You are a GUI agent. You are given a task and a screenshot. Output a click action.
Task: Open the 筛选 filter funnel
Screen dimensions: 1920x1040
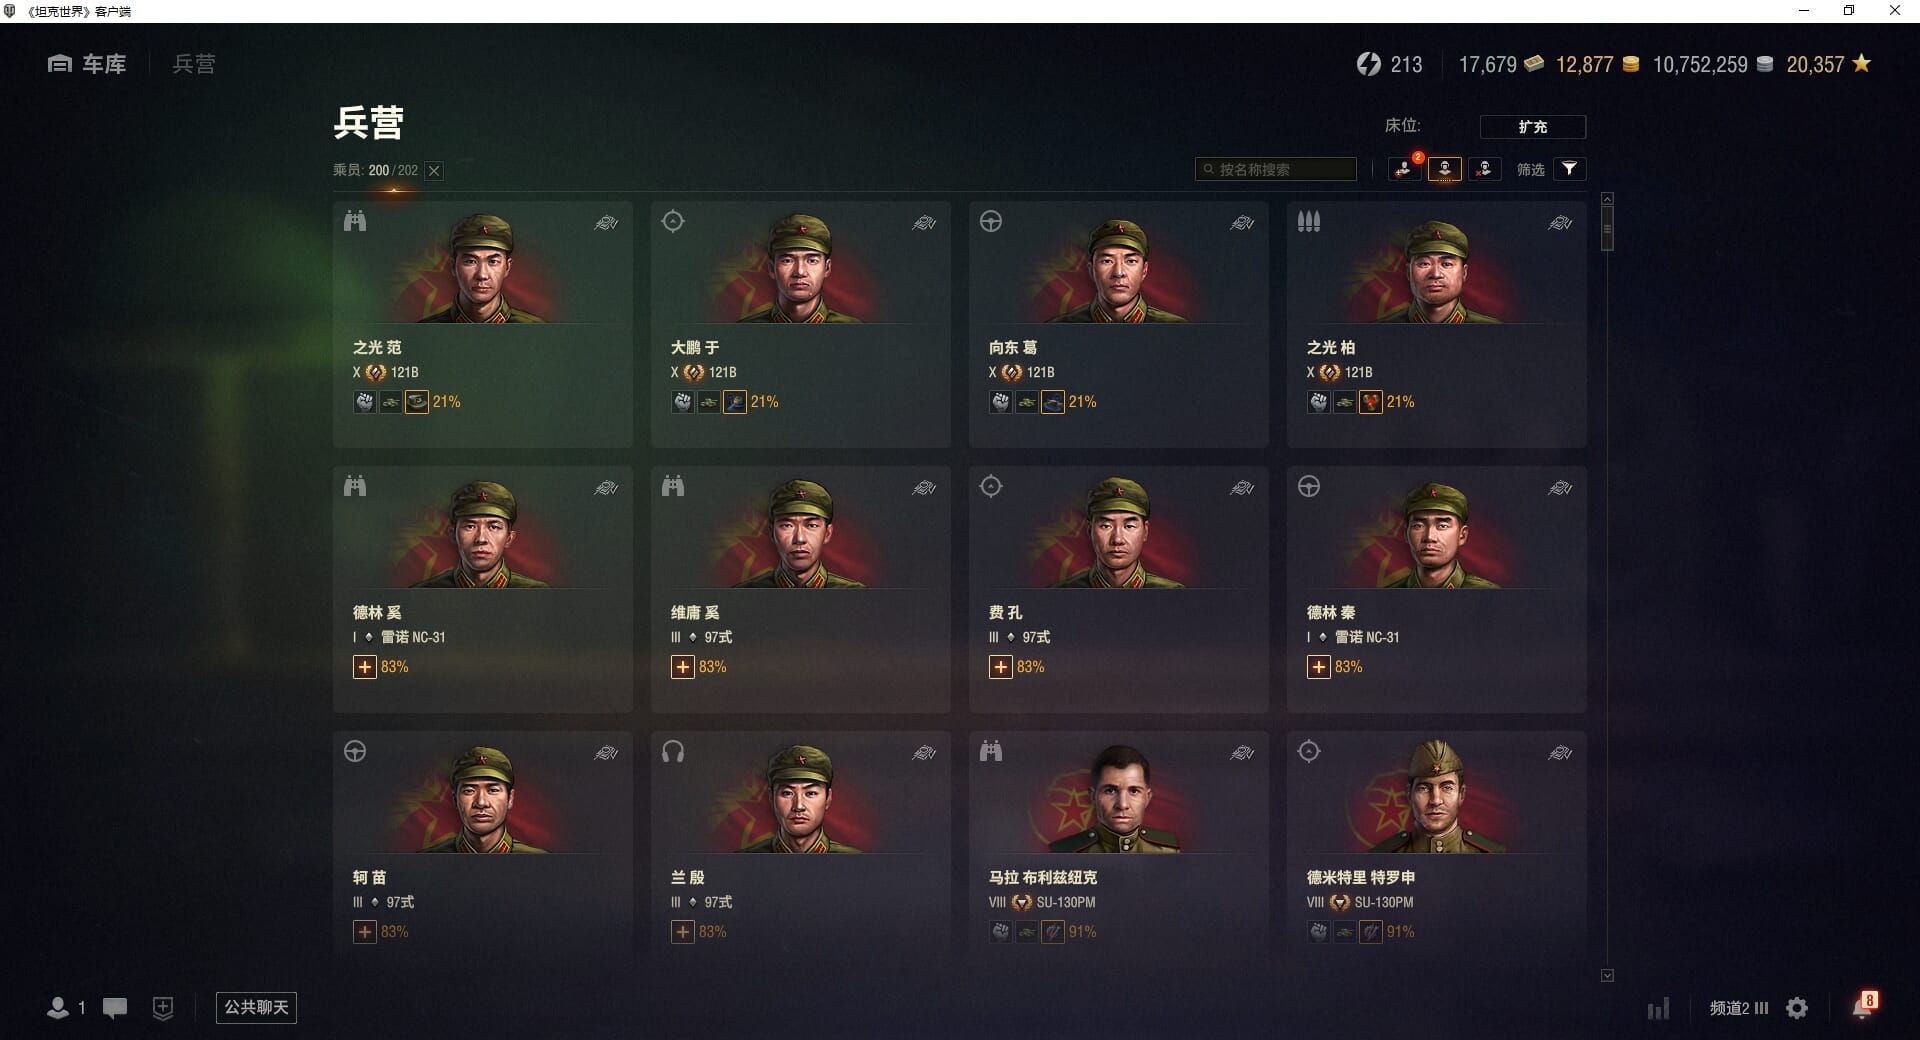[x=1570, y=169]
